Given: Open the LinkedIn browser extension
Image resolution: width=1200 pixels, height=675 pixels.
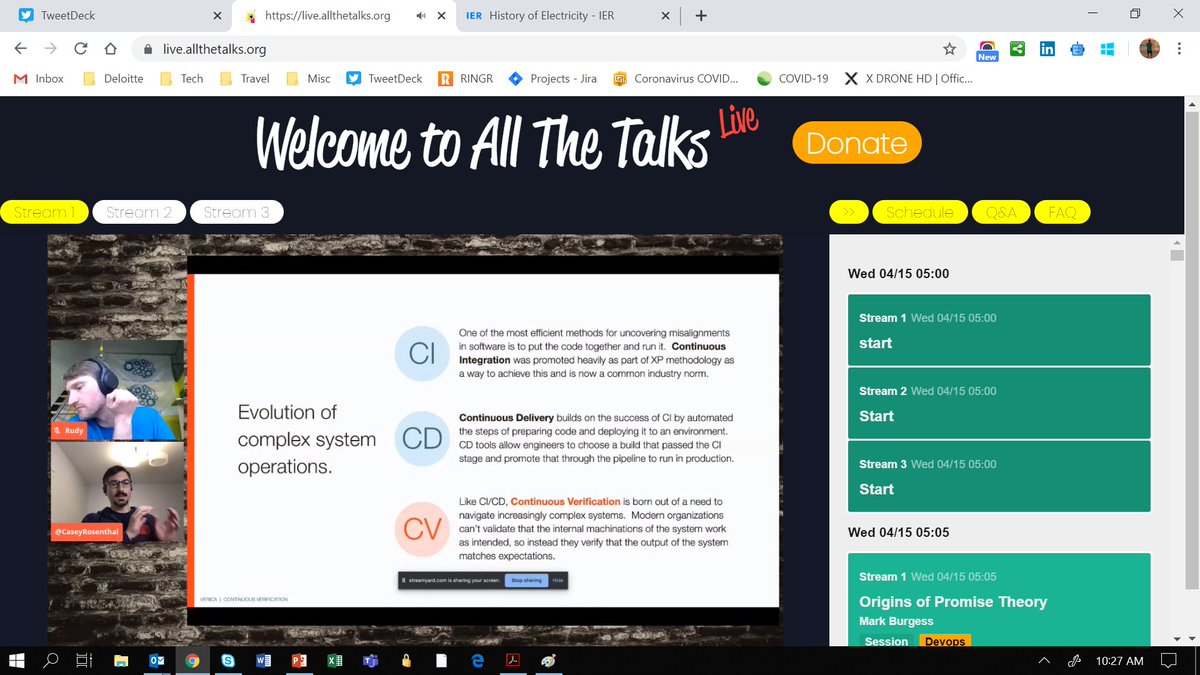Looking at the screenshot, I should coord(1048,48).
